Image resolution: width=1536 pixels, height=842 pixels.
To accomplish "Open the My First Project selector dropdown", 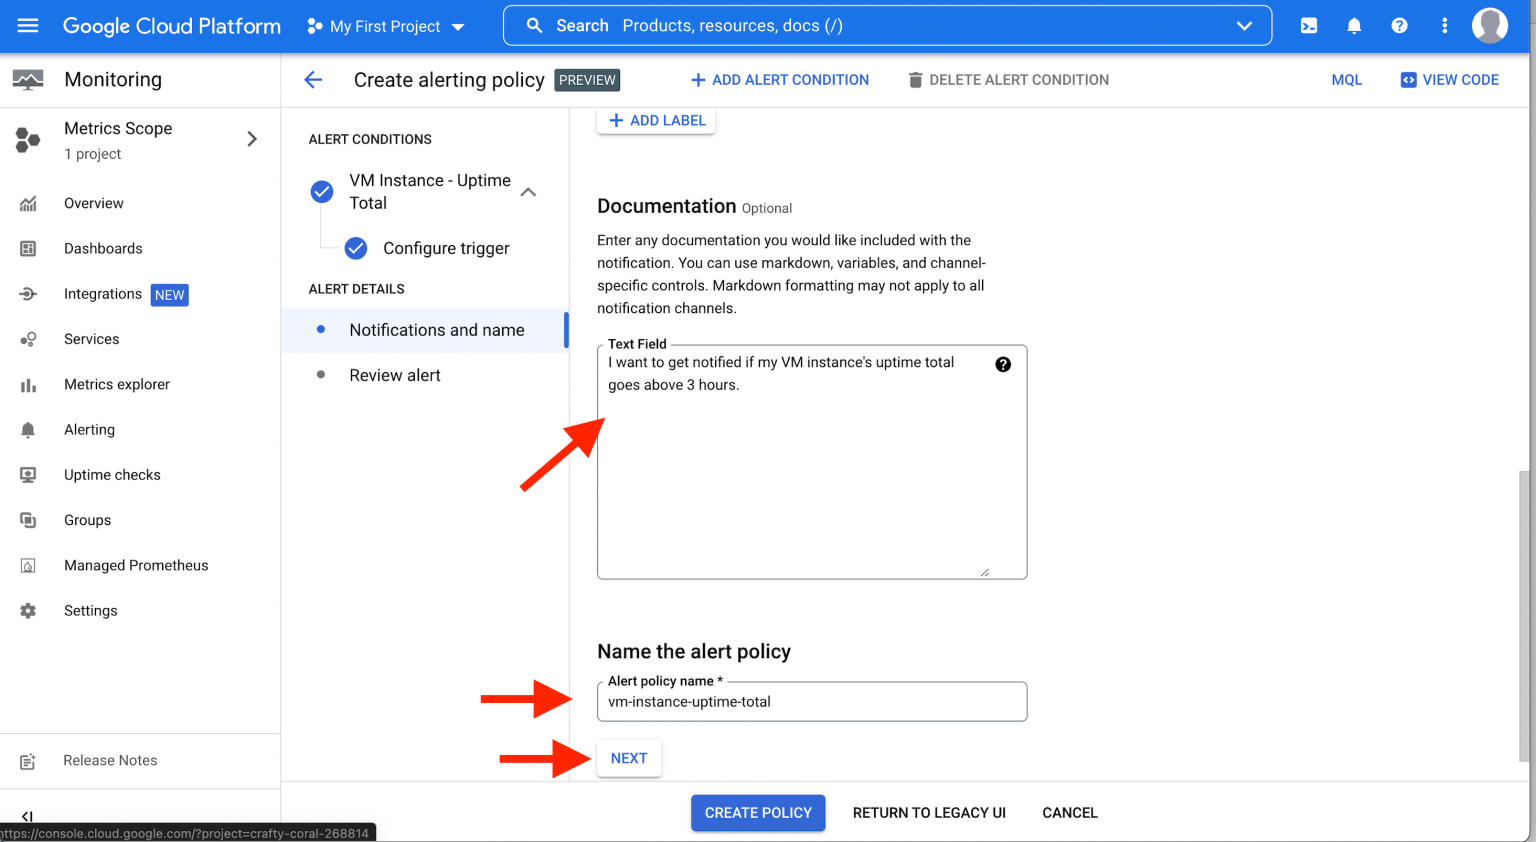I will pyautogui.click(x=386, y=26).
